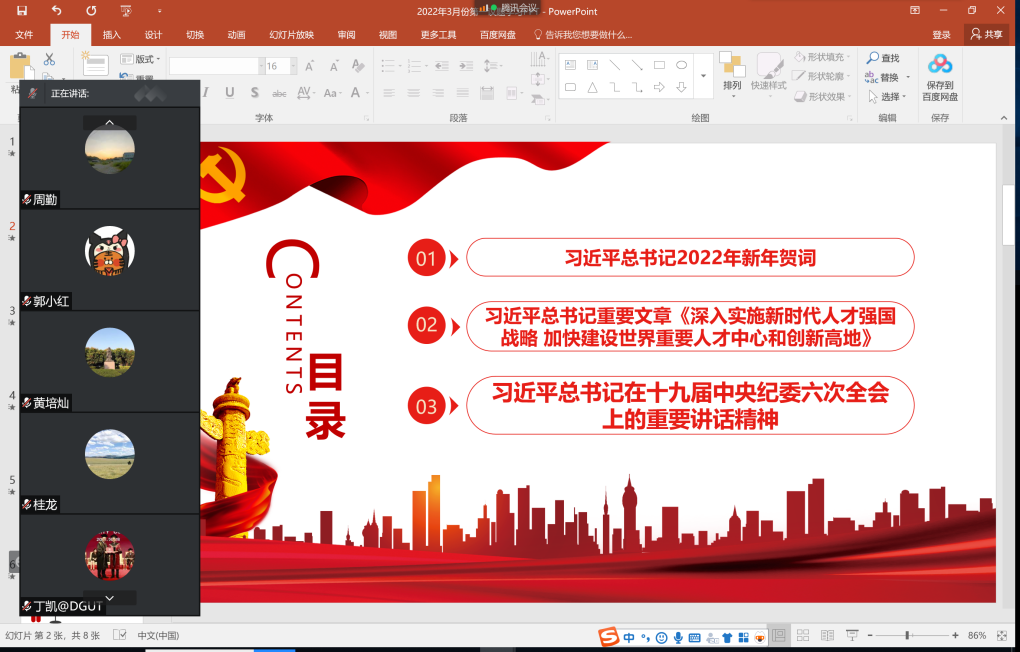Fit slide to current window
The width and height of the screenshot is (1020, 652).
1003,636
